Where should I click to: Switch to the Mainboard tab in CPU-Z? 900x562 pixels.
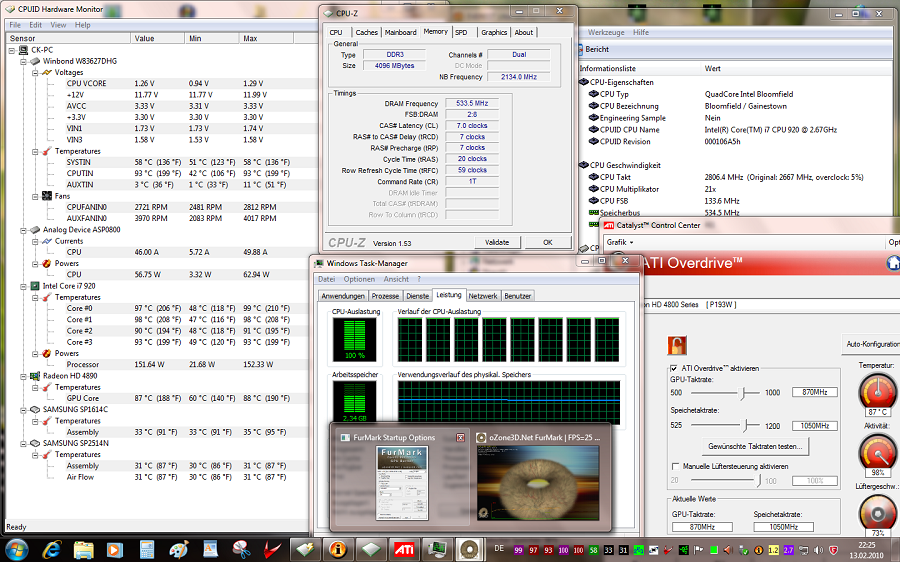[401, 33]
